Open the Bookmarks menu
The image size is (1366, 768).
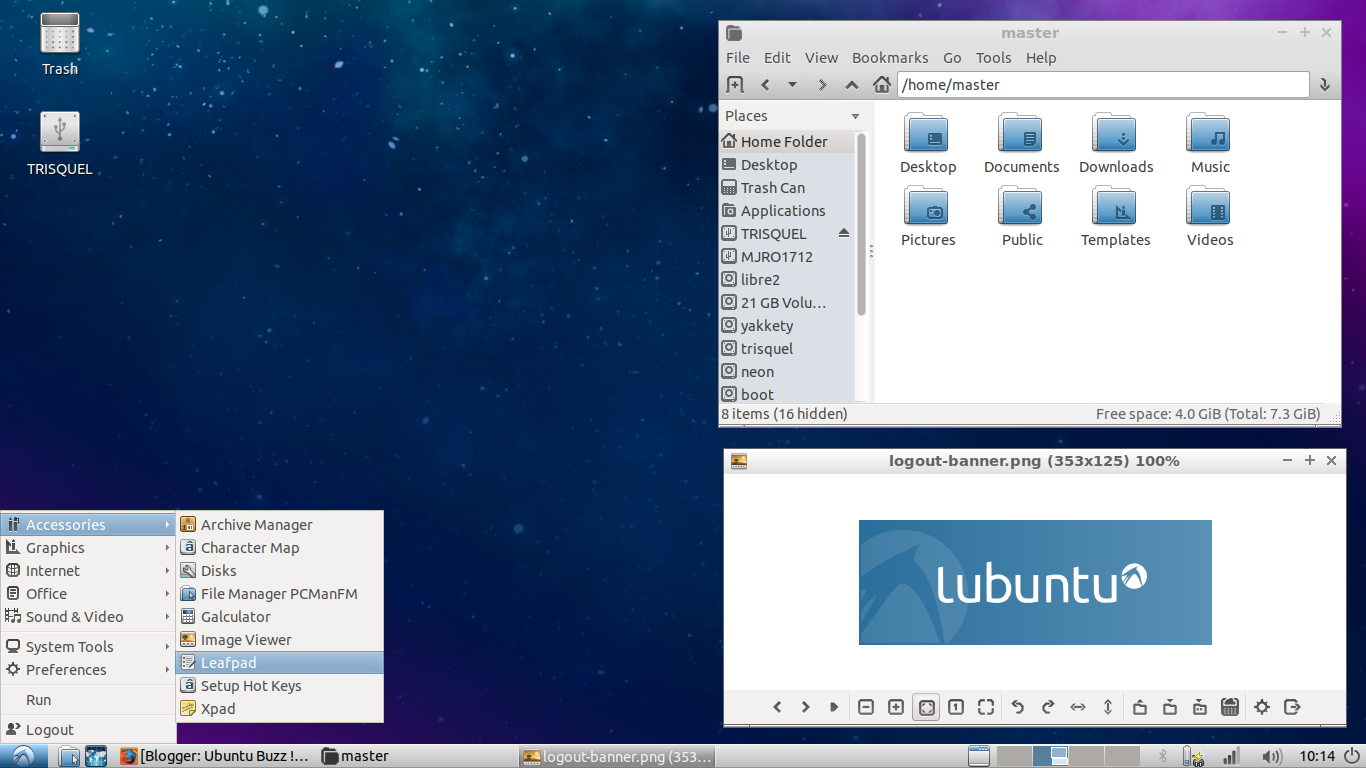890,57
